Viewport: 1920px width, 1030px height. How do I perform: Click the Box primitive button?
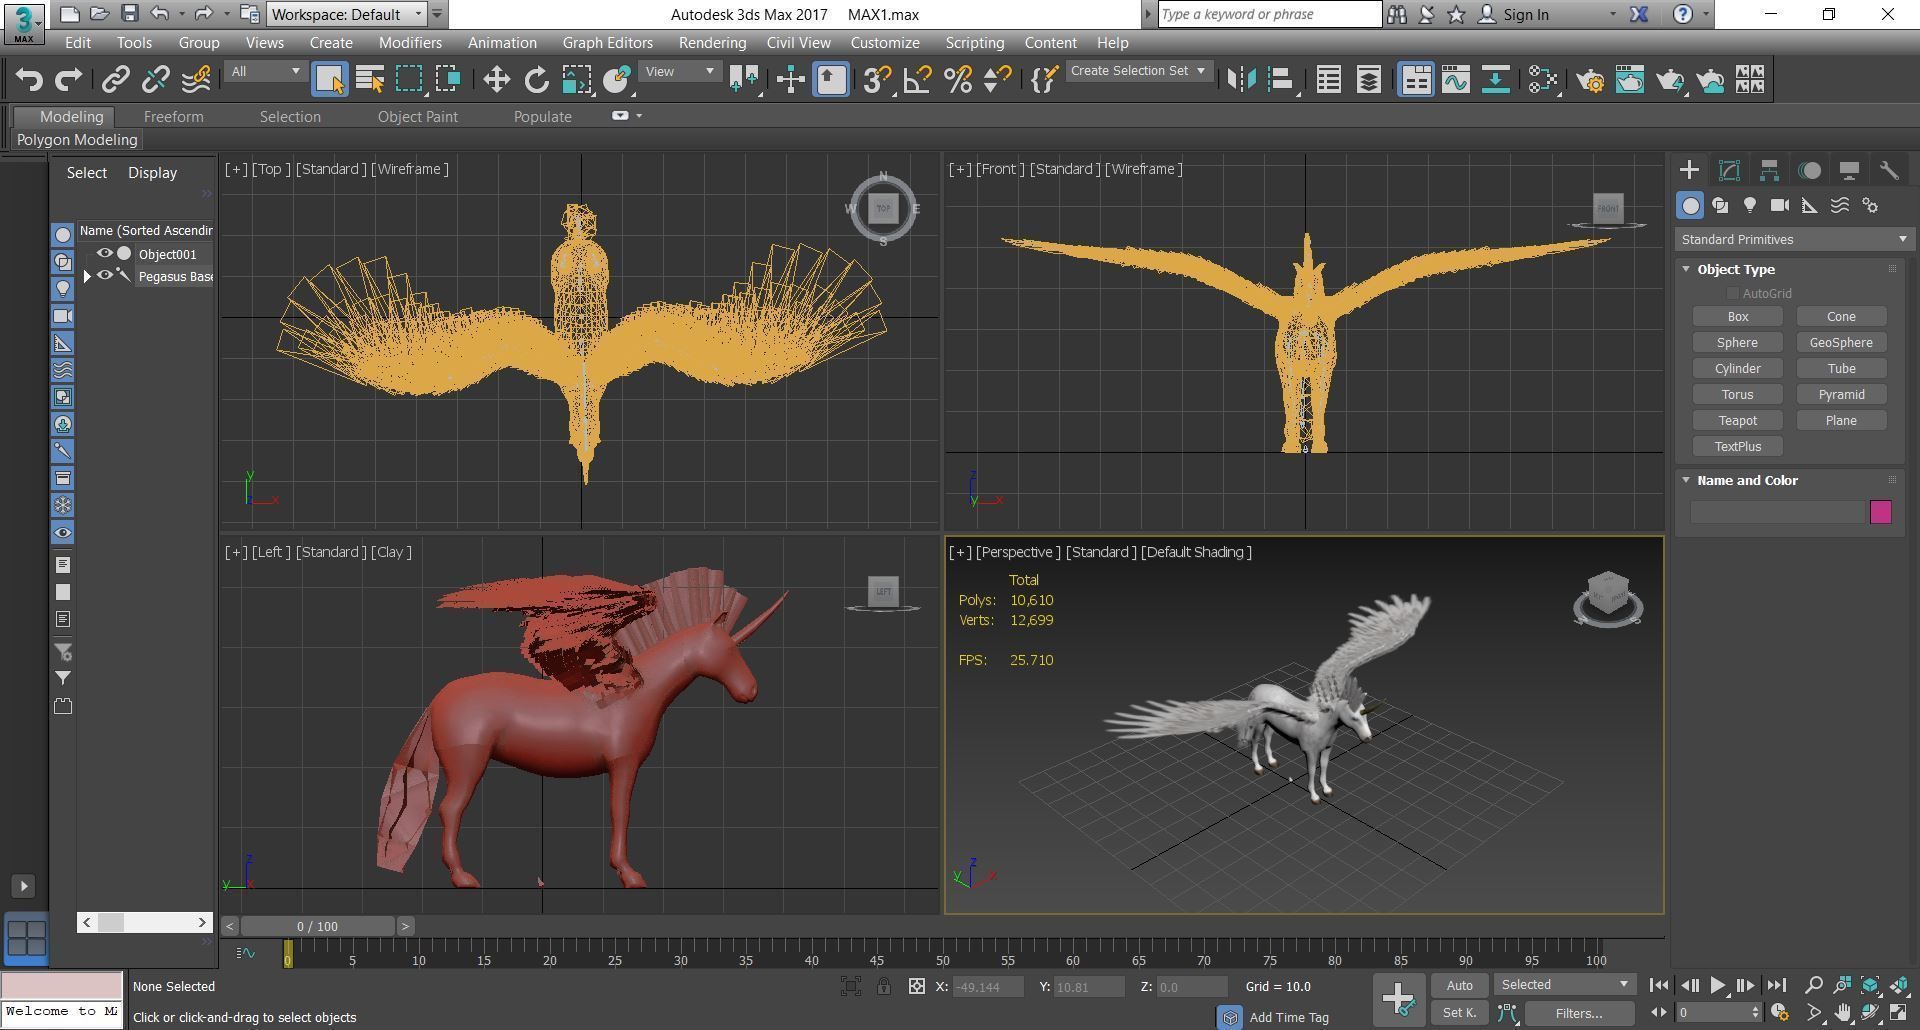click(x=1738, y=317)
